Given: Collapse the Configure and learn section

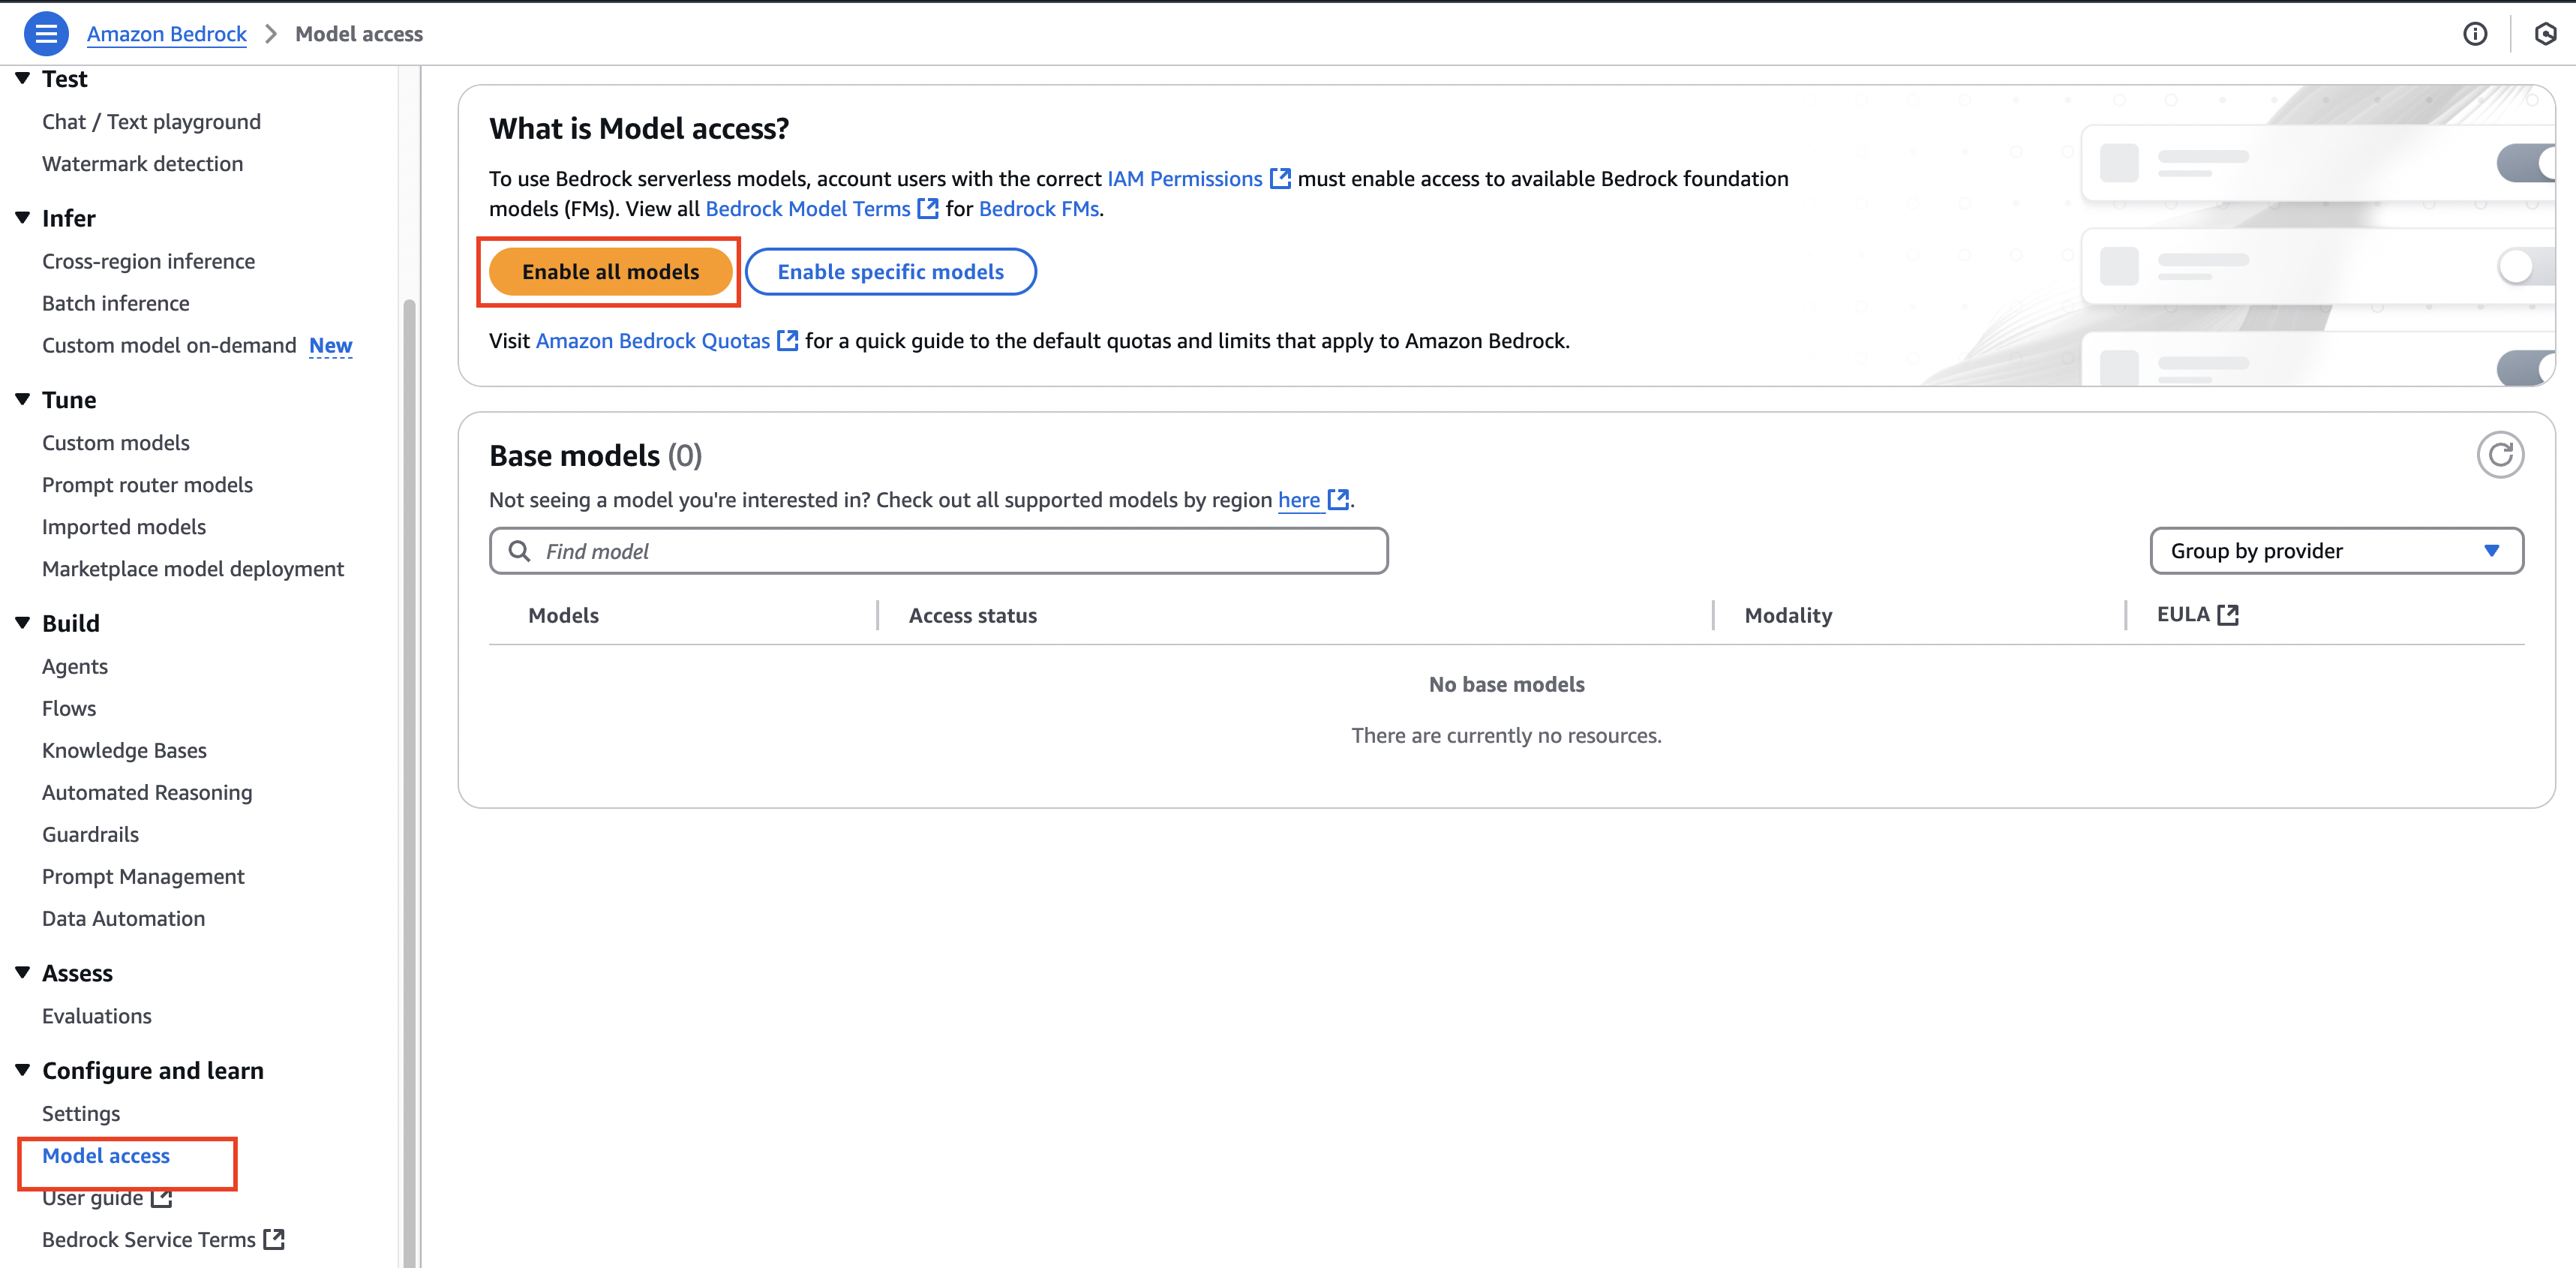Looking at the screenshot, I should coord(23,1070).
